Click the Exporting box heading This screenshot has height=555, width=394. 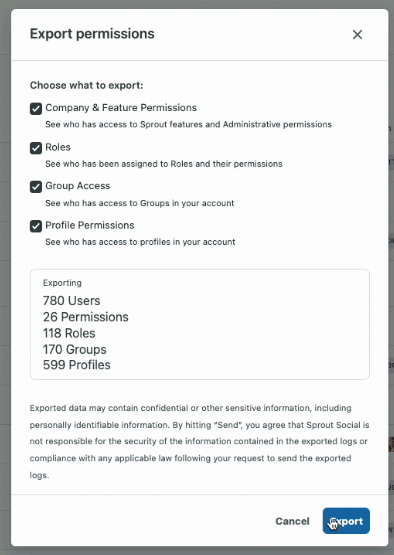62,283
